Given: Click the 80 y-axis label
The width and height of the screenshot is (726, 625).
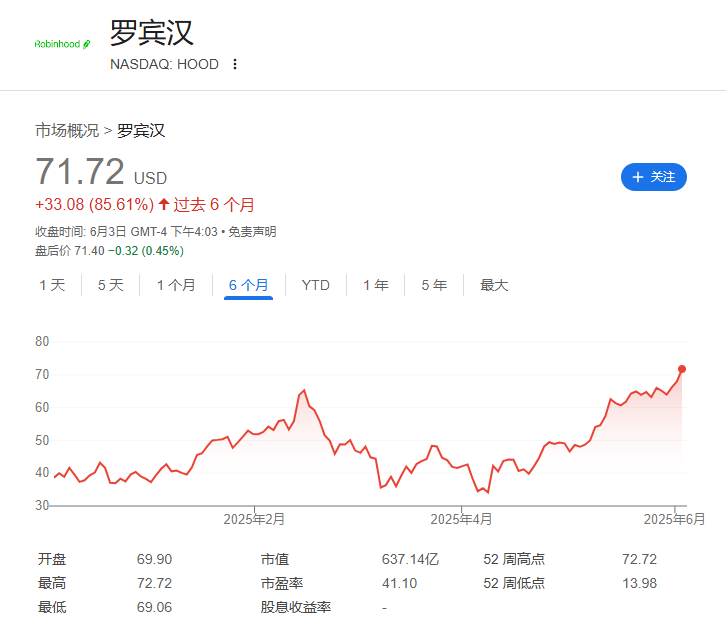Looking at the screenshot, I should [42, 342].
